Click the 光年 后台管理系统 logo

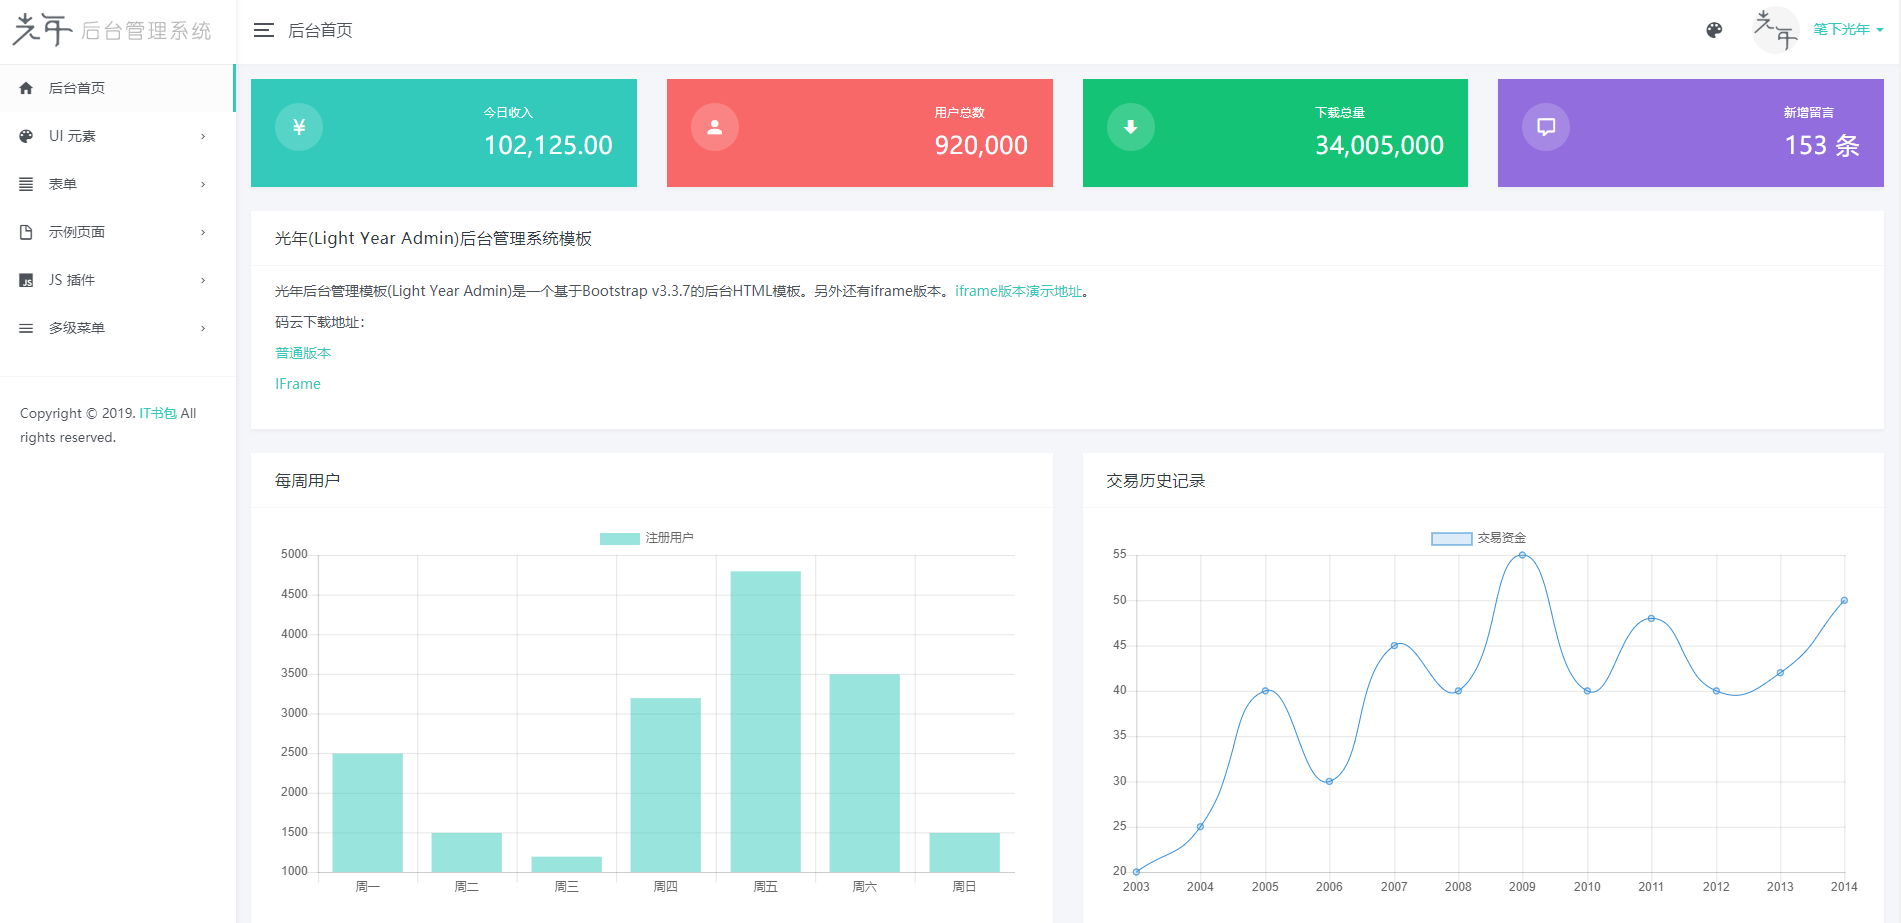(112, 30)
